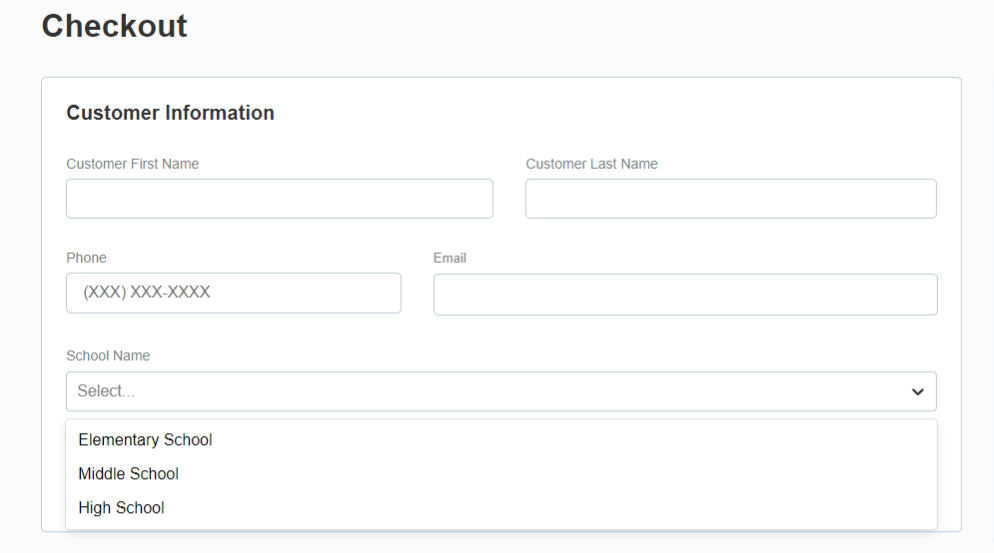Focus the Email address input

click(685, 294)
